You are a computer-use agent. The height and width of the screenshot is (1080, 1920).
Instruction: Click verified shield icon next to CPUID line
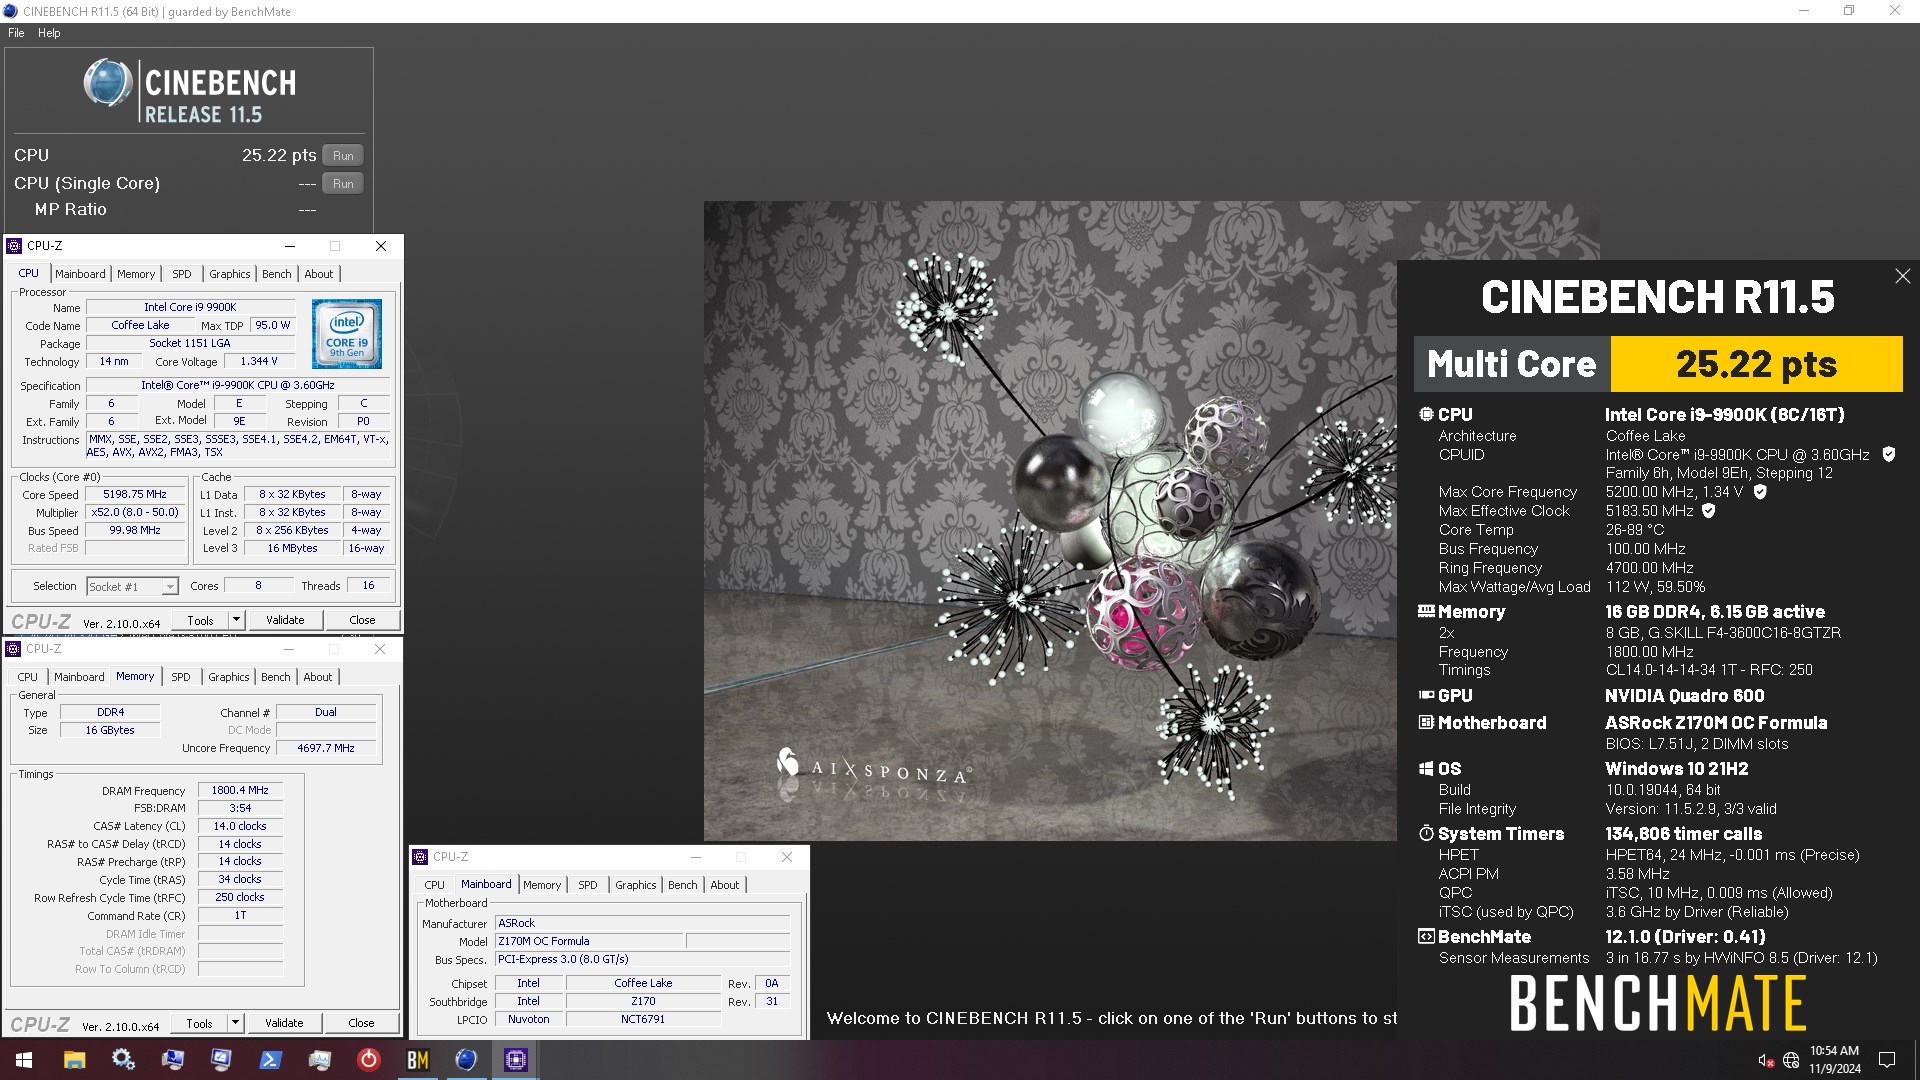(1889, 454)
